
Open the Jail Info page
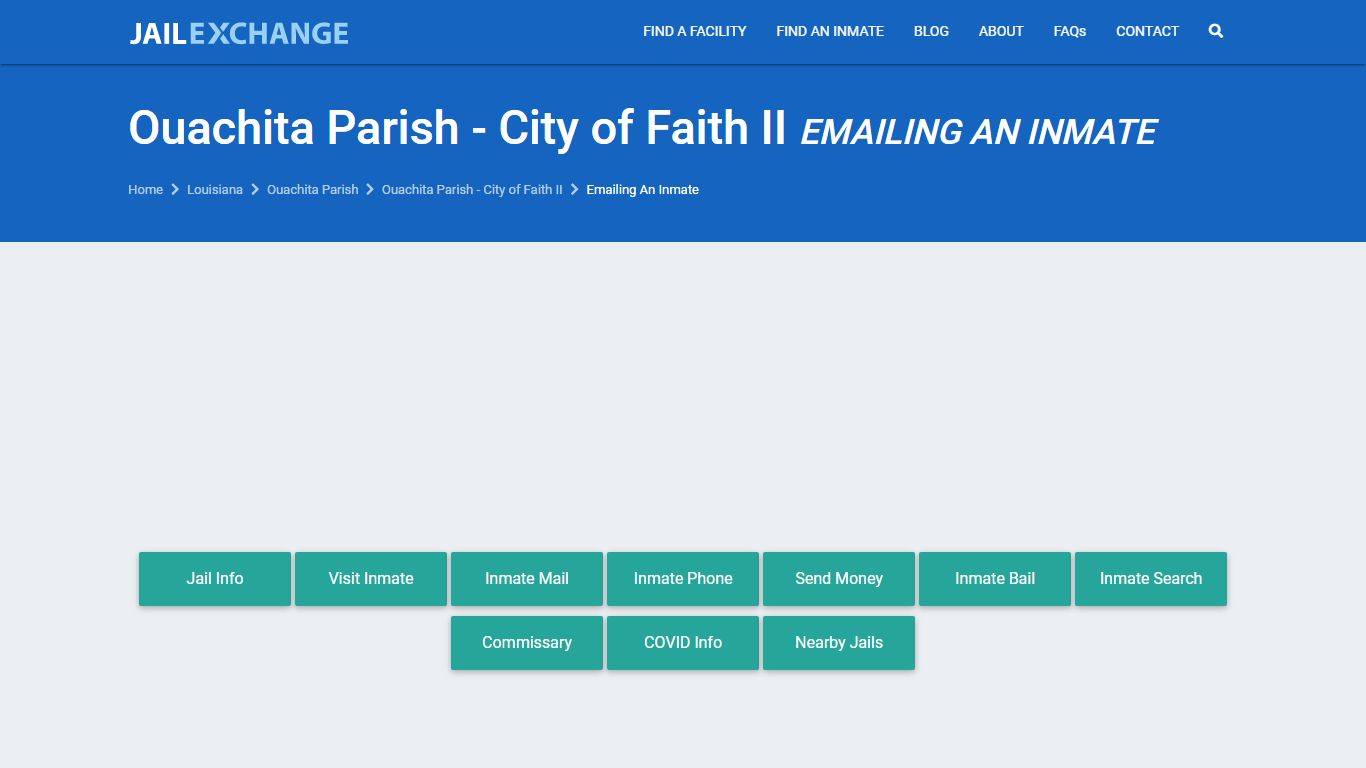[214, 578]
